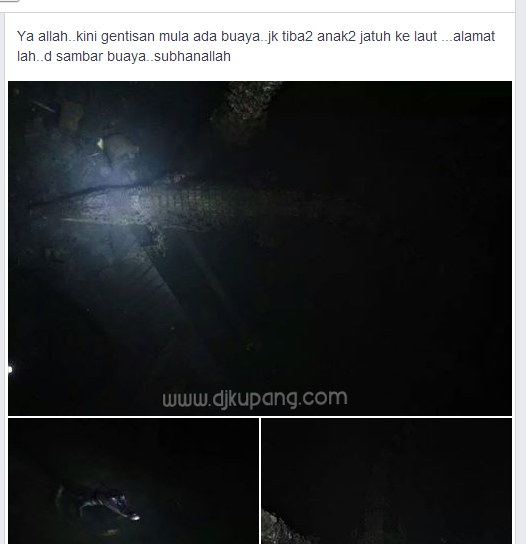Screen dimensions: 526x544
Task: Click the partially visible button at top-left
Action: [x=9, y=1]
